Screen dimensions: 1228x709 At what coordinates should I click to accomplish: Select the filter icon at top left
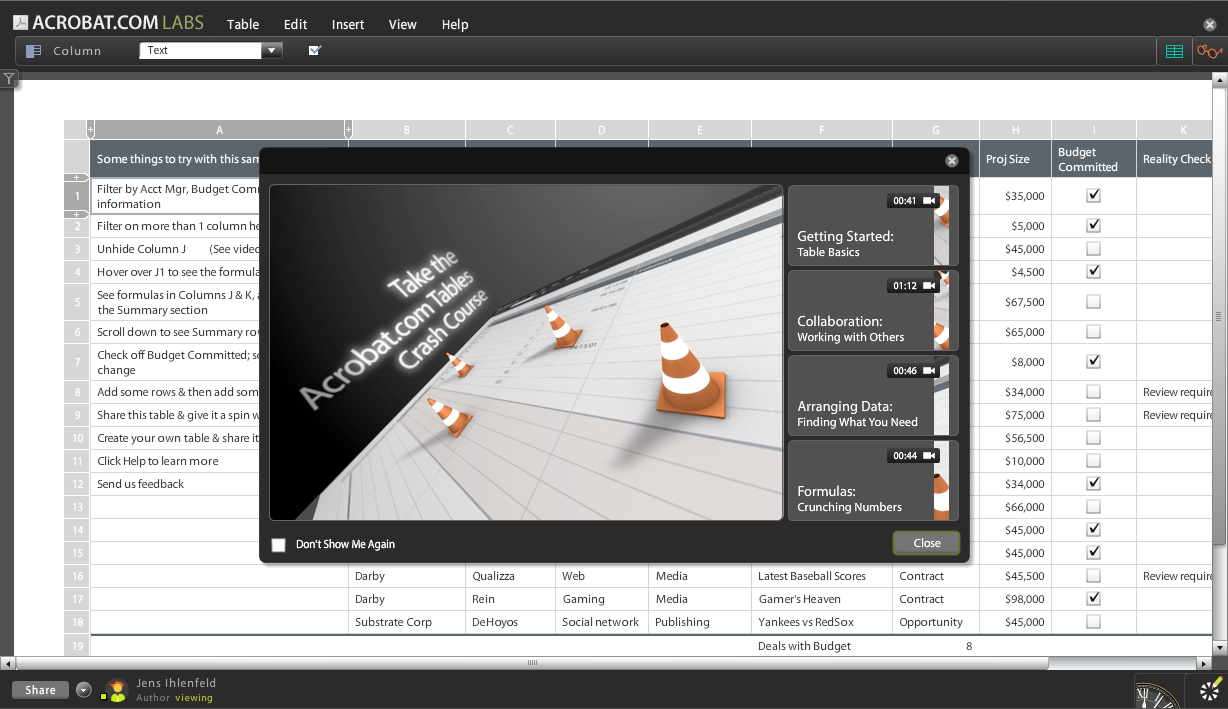(x=9, y=78)
